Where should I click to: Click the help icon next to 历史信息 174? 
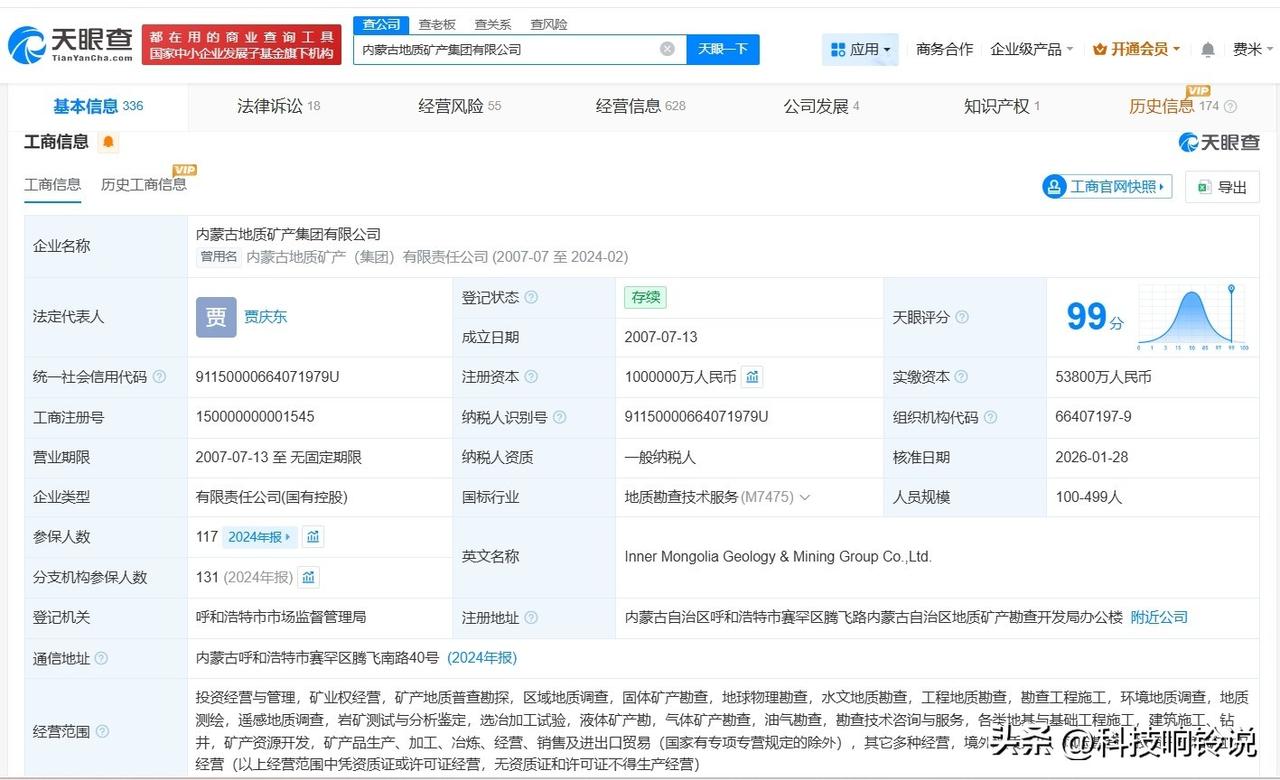coord(1230,107)
